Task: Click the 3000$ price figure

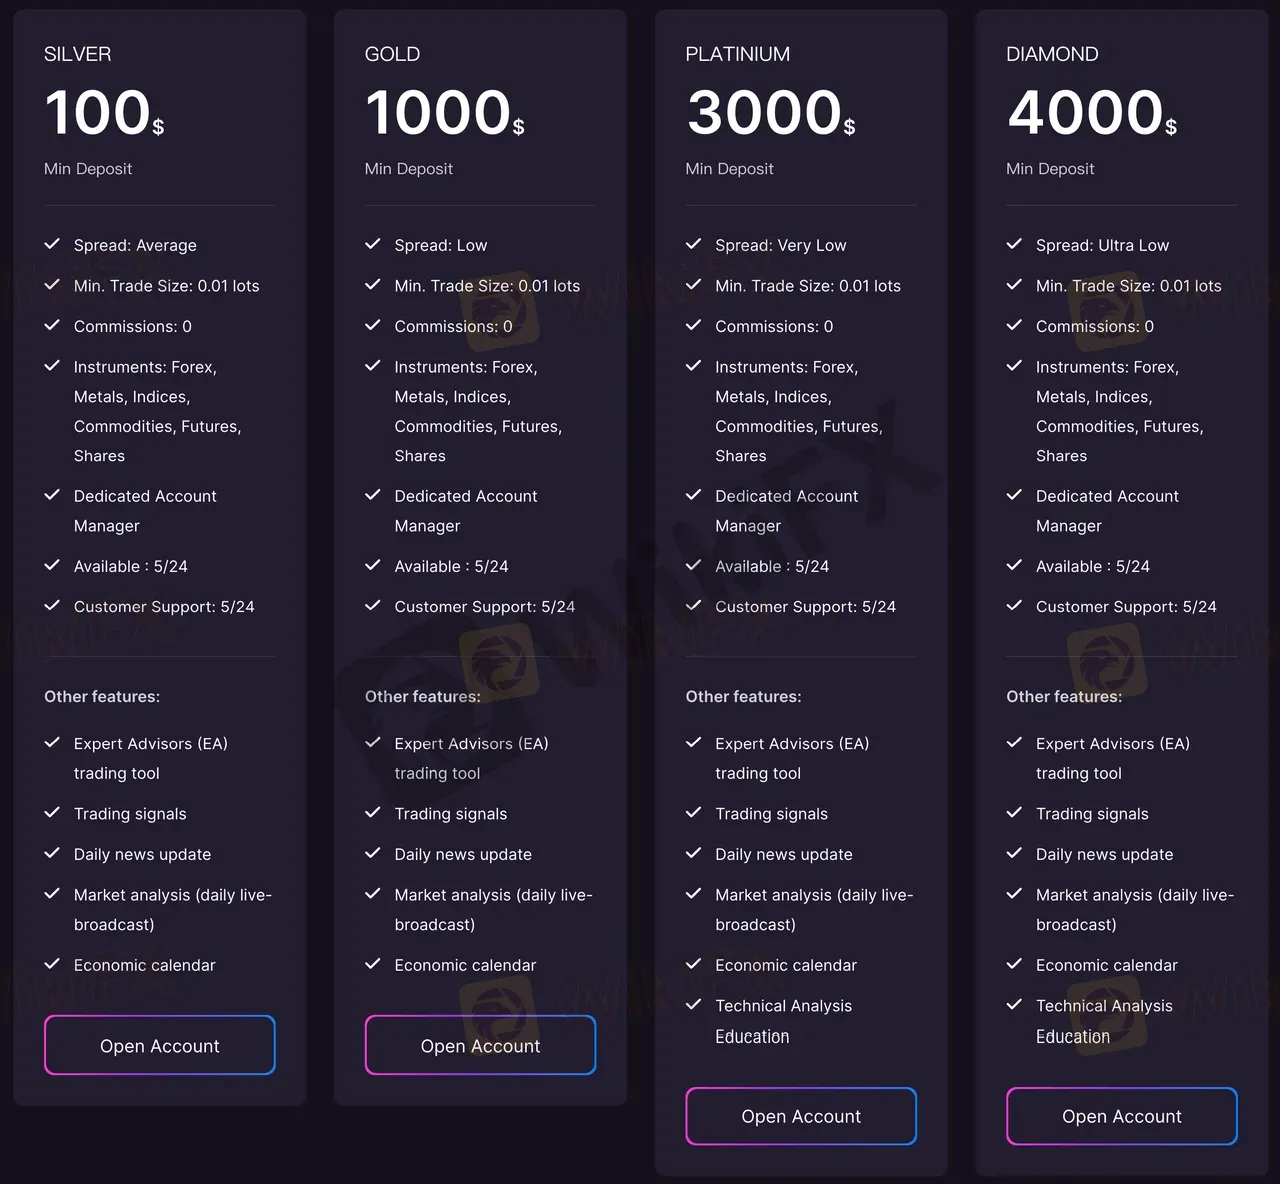Action: [x=770, y=112]
